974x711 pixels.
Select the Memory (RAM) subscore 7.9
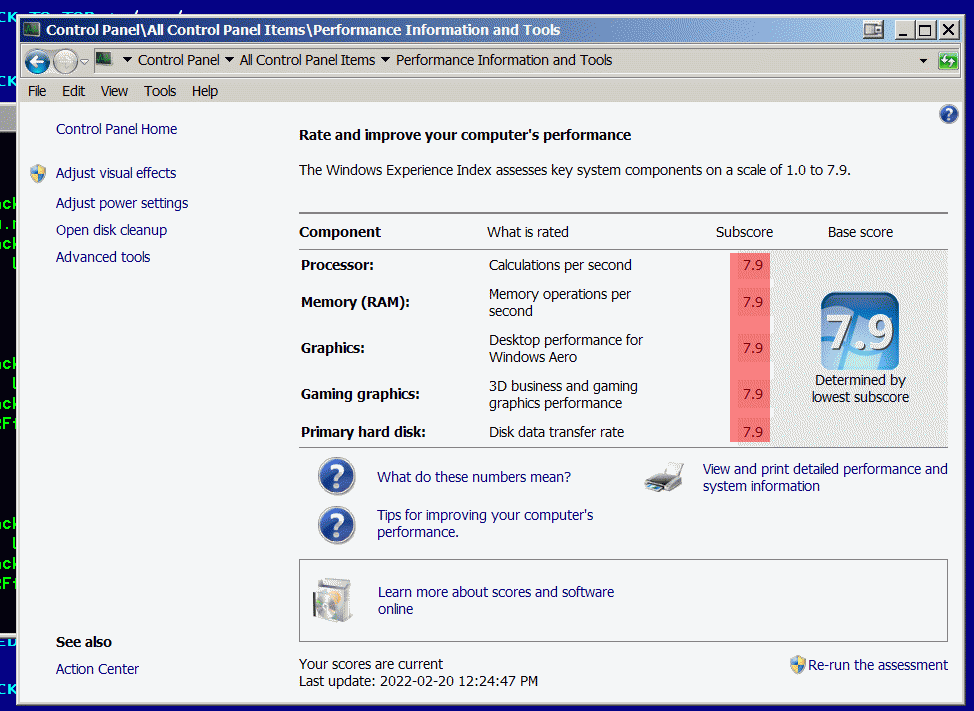[x=753, y=302]
